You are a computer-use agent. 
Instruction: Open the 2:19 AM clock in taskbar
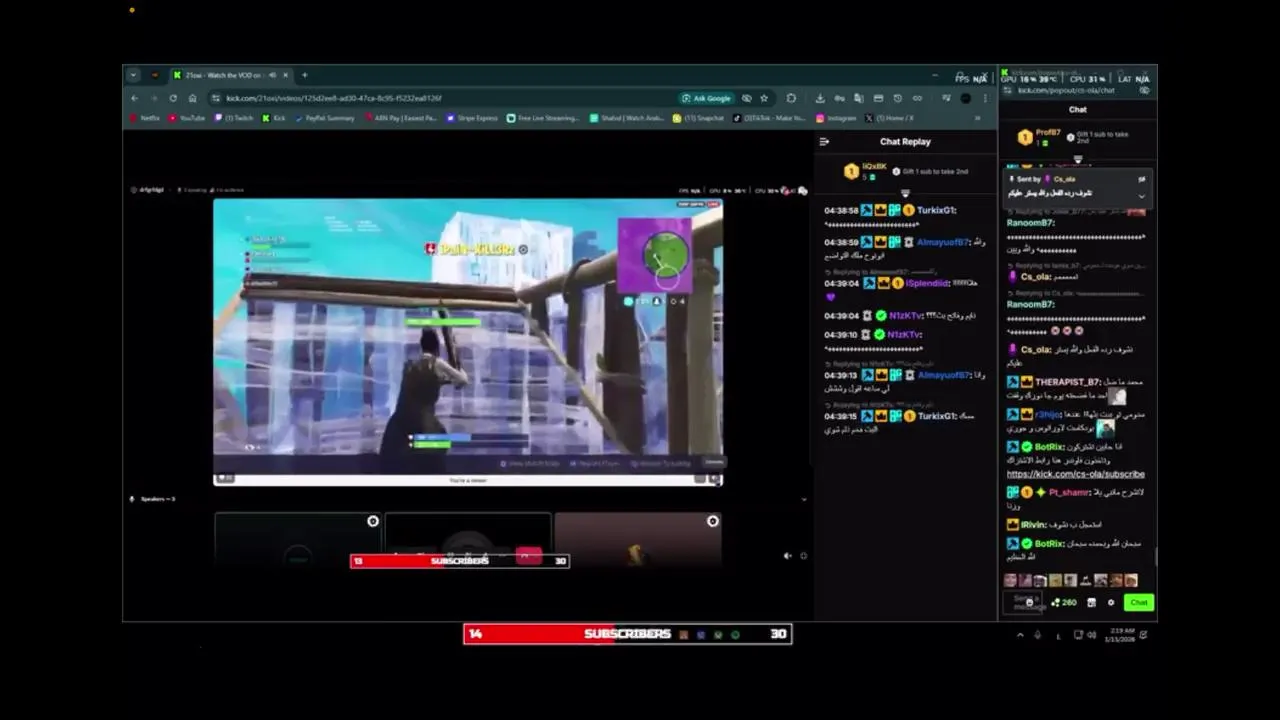(1120, 635)
